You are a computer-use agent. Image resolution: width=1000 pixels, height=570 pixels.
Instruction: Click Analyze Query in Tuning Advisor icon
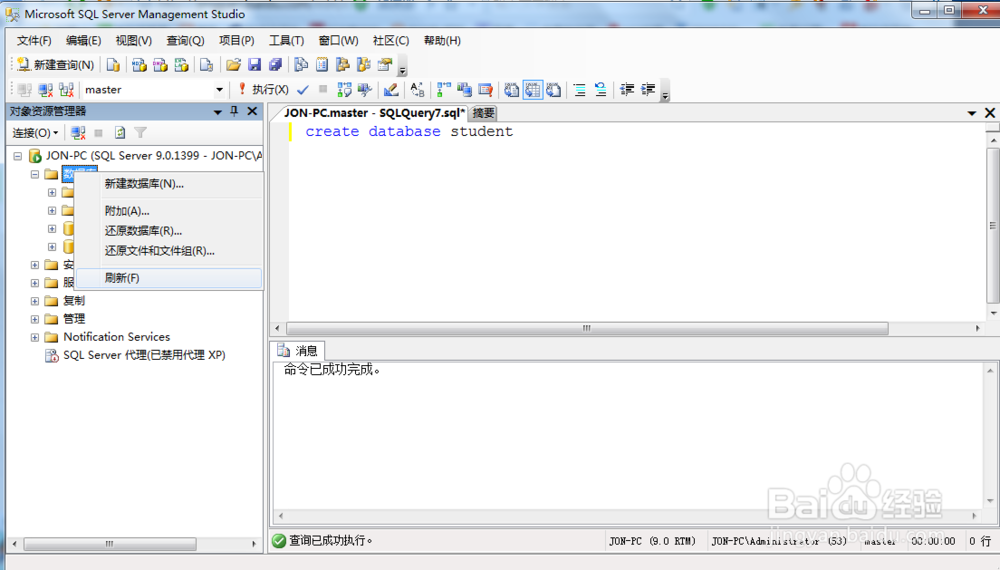(x=365, y=90)
